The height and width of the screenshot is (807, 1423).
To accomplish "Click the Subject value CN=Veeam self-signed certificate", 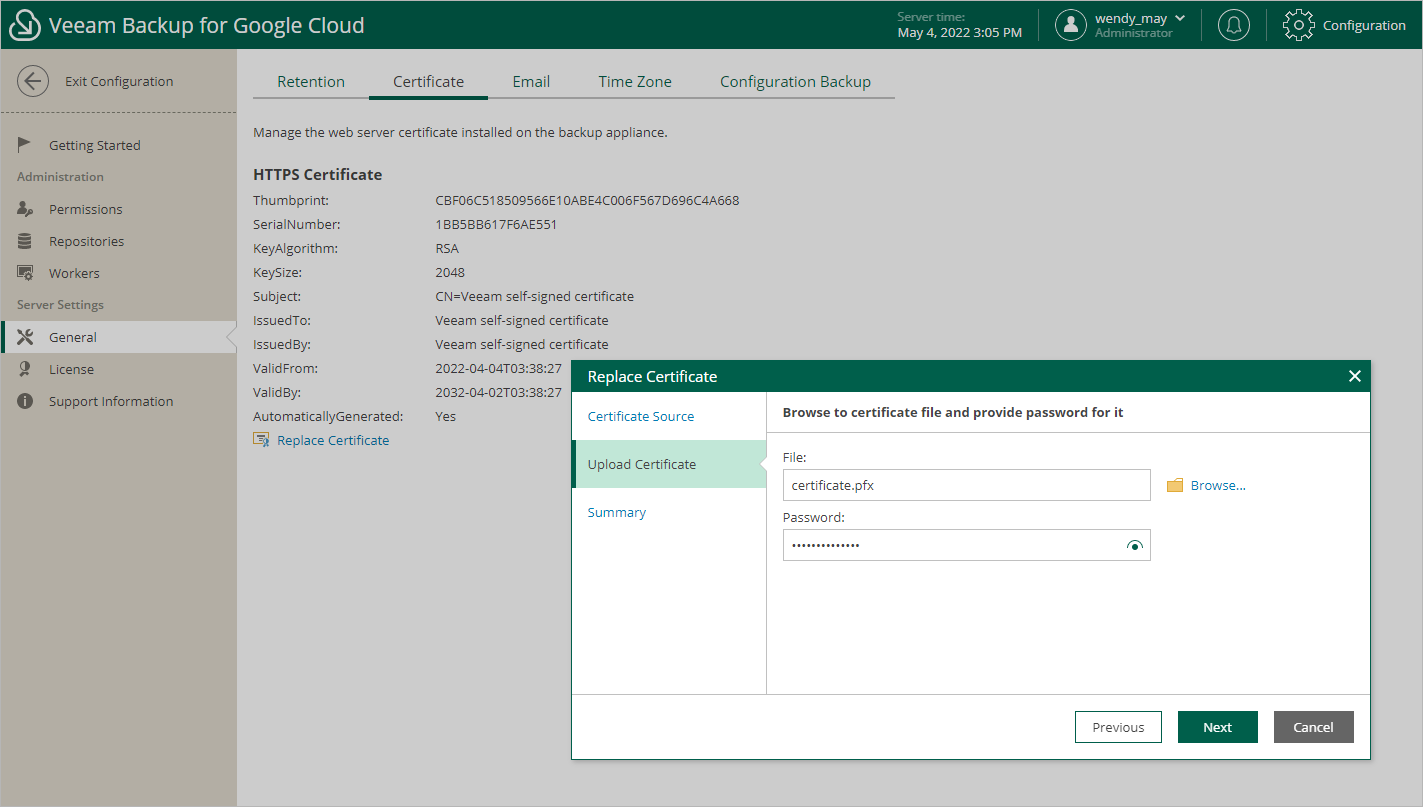I will [534, 296].
